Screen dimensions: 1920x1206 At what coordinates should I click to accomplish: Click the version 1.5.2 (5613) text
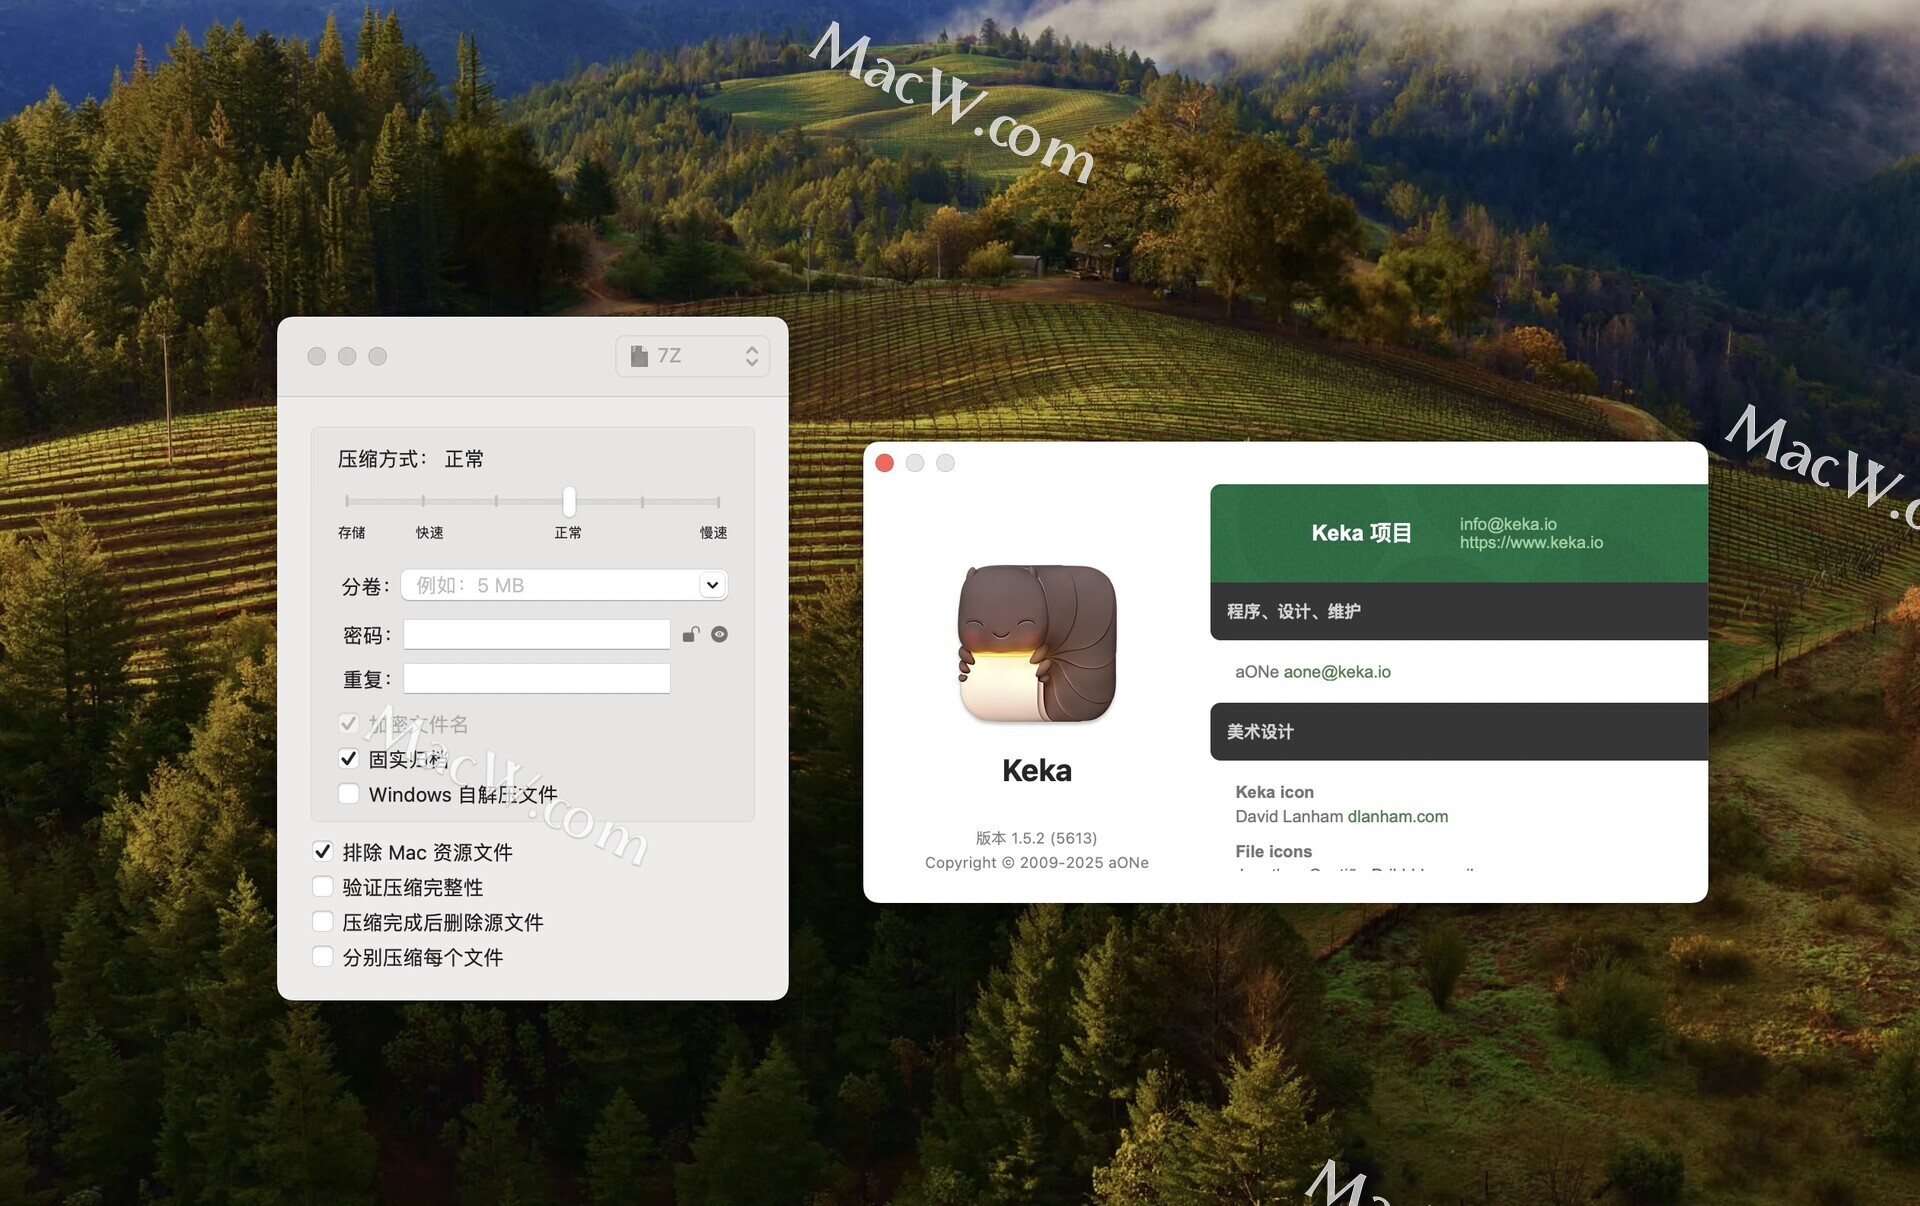[x=1037, y=838]
